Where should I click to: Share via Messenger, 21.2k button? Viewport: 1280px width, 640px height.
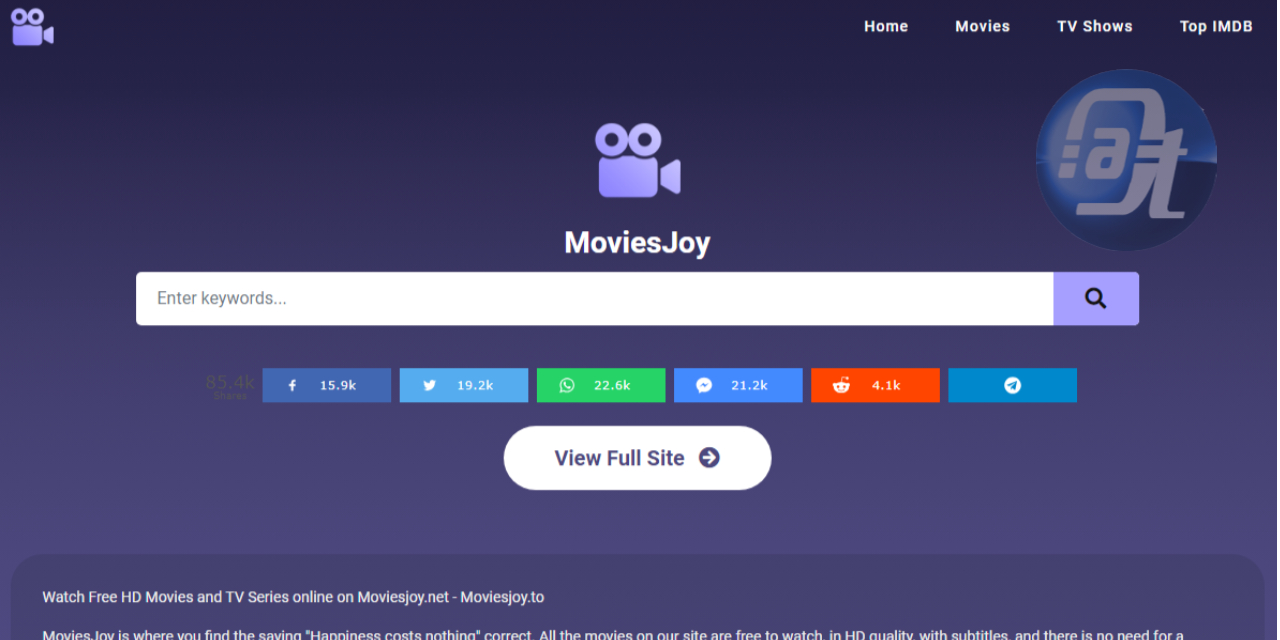coord(738,385)
